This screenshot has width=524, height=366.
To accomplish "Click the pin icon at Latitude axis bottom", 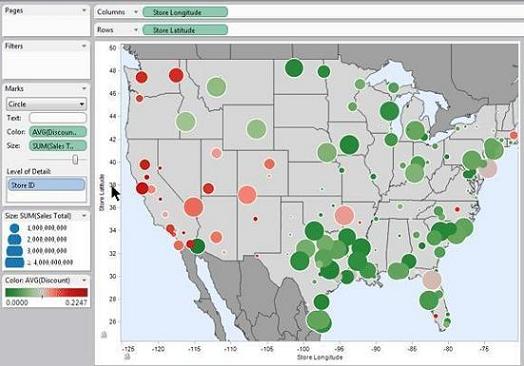I will tap(104, 334).
